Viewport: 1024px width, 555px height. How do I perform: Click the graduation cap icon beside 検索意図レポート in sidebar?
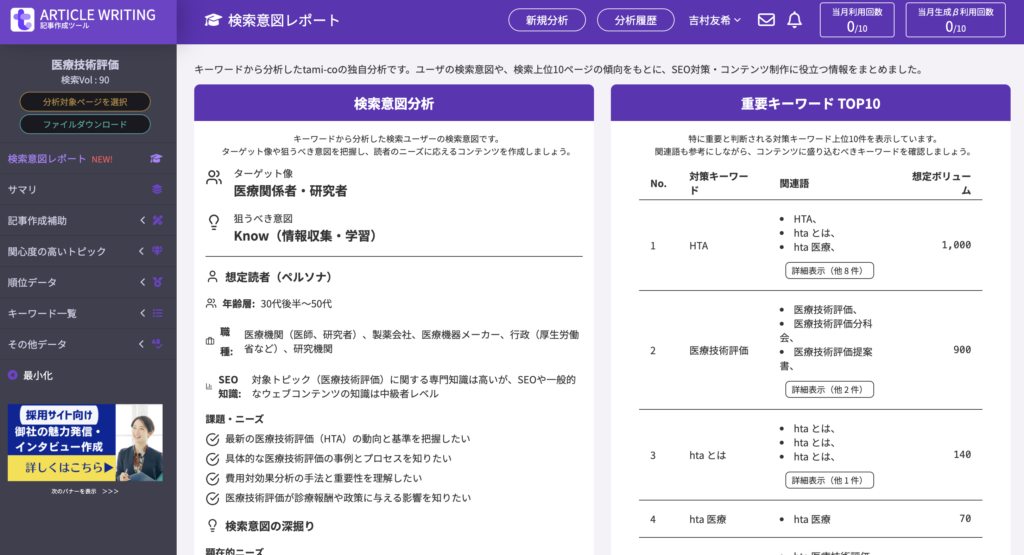[156, 158]
